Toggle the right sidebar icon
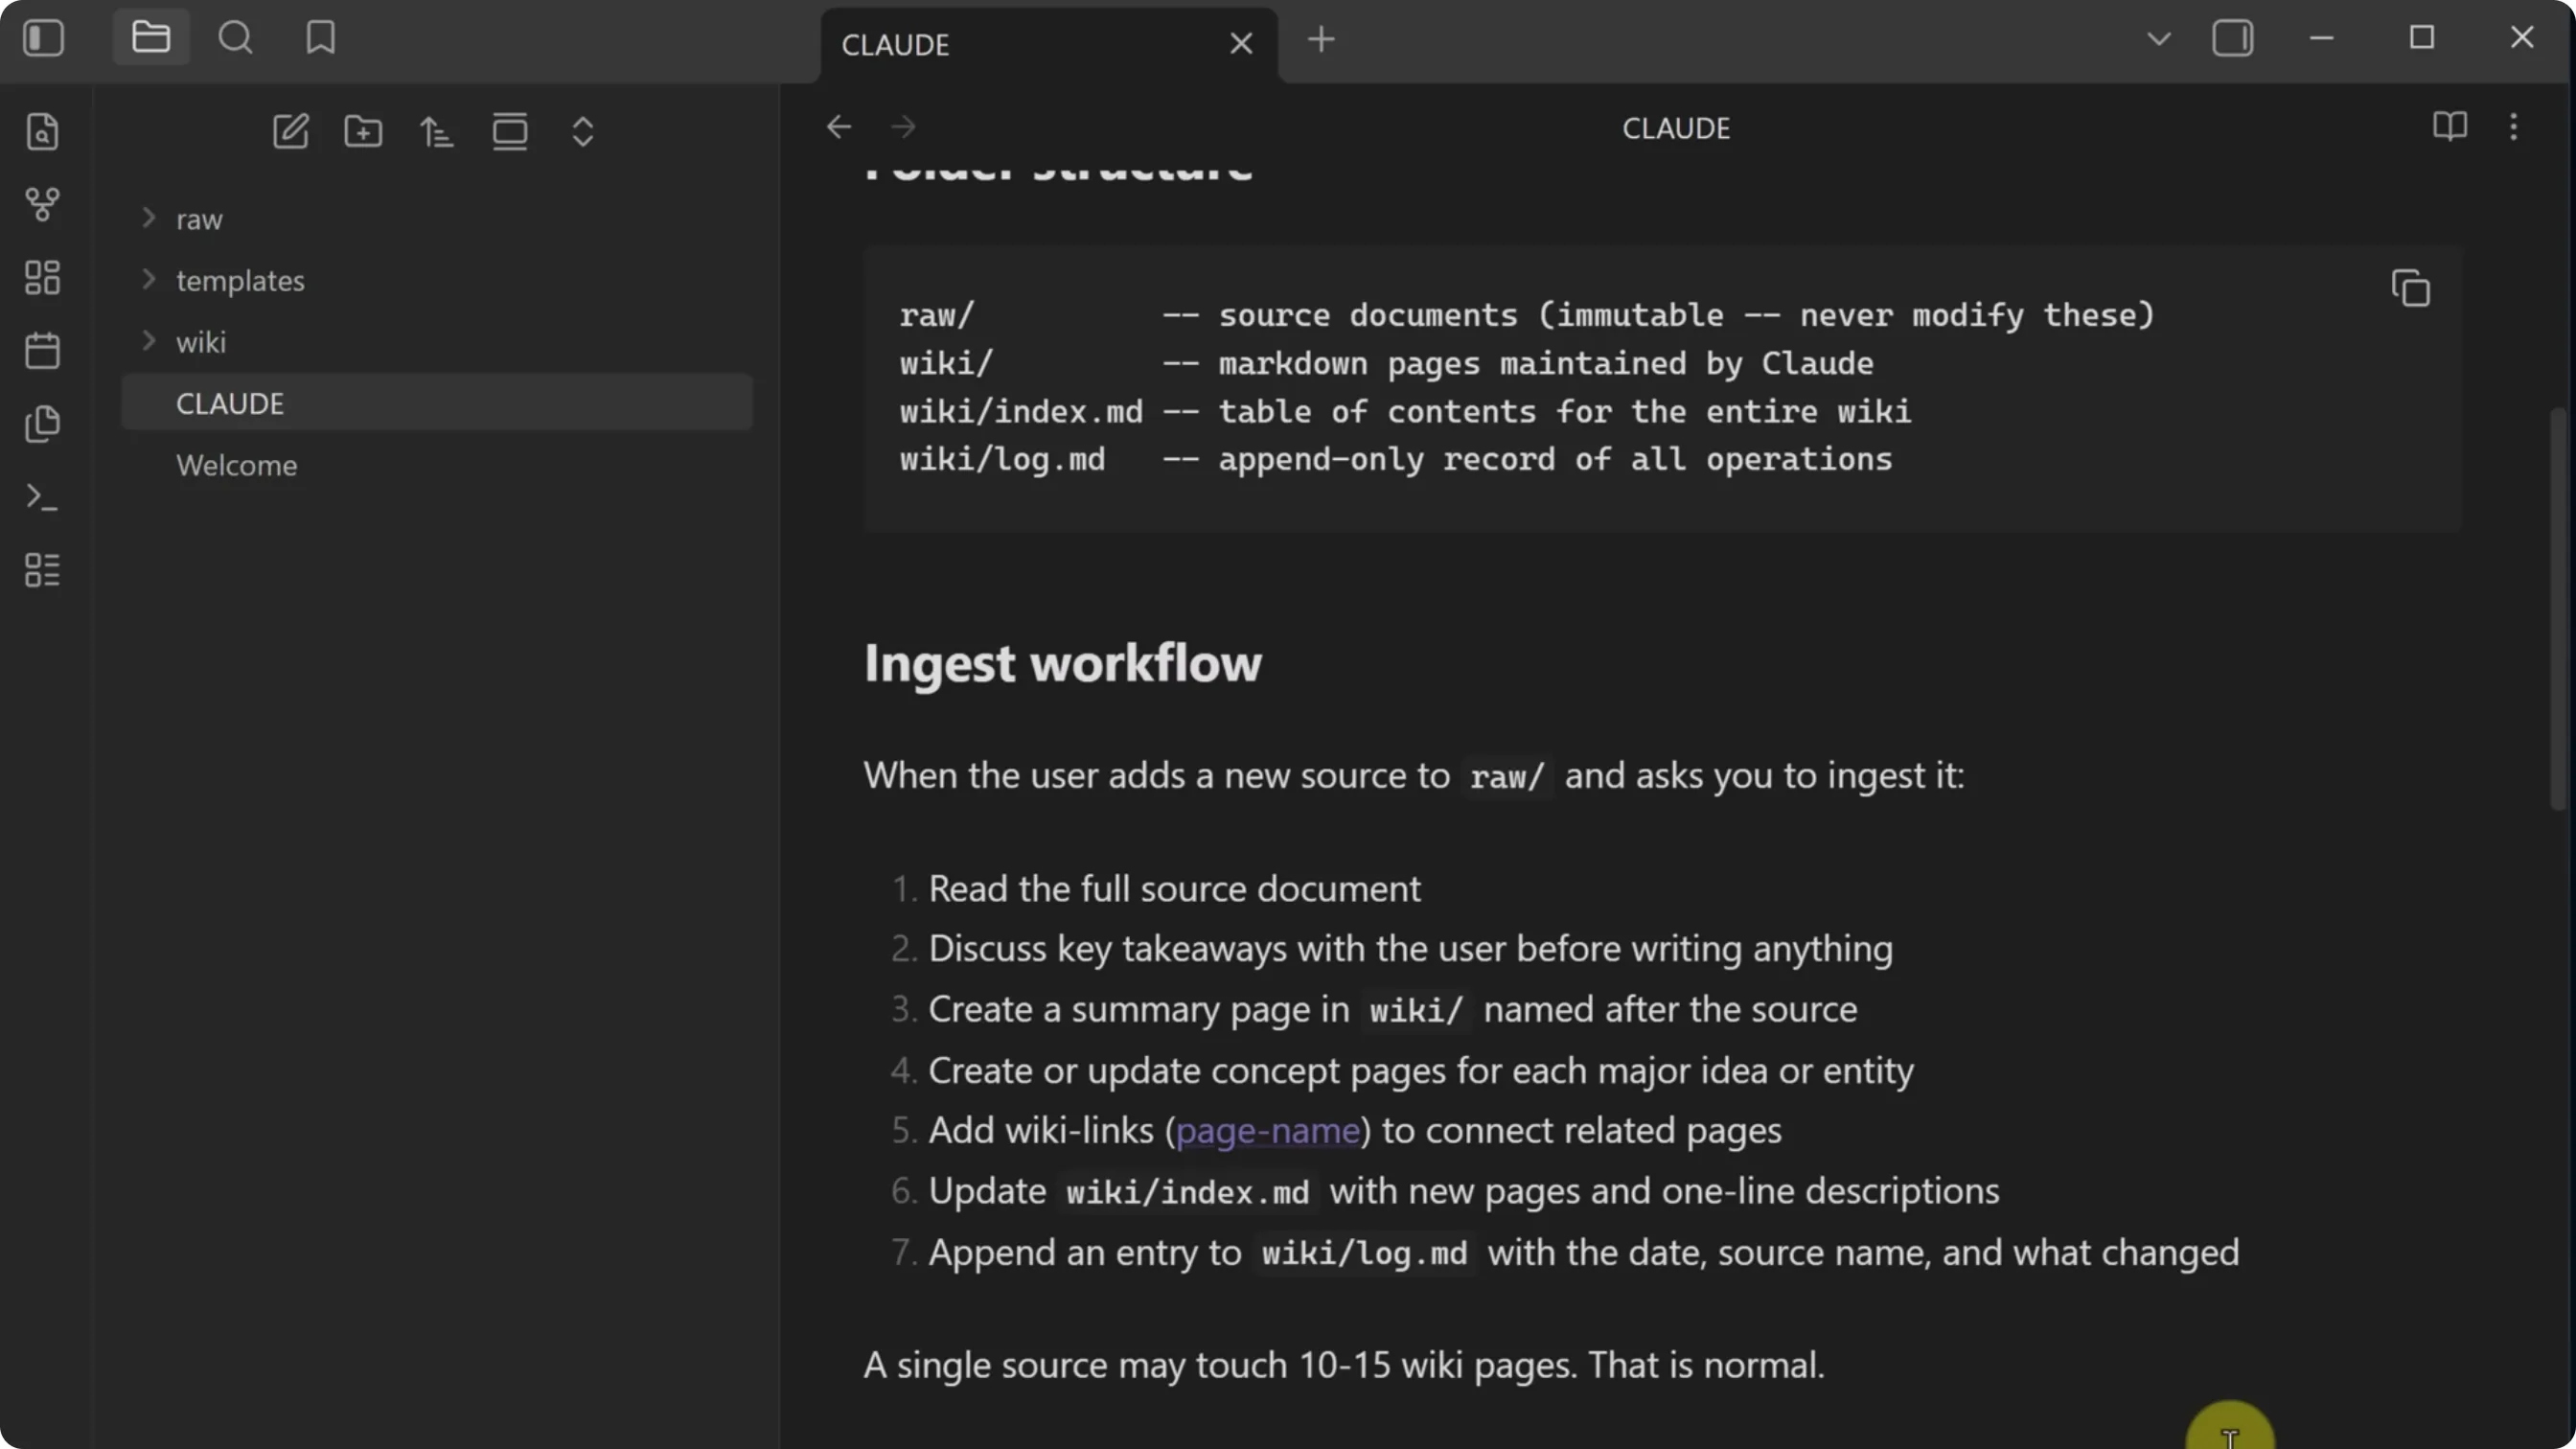The width and height of the screenshot is (2576, 1449). (x=2233, y=39)
